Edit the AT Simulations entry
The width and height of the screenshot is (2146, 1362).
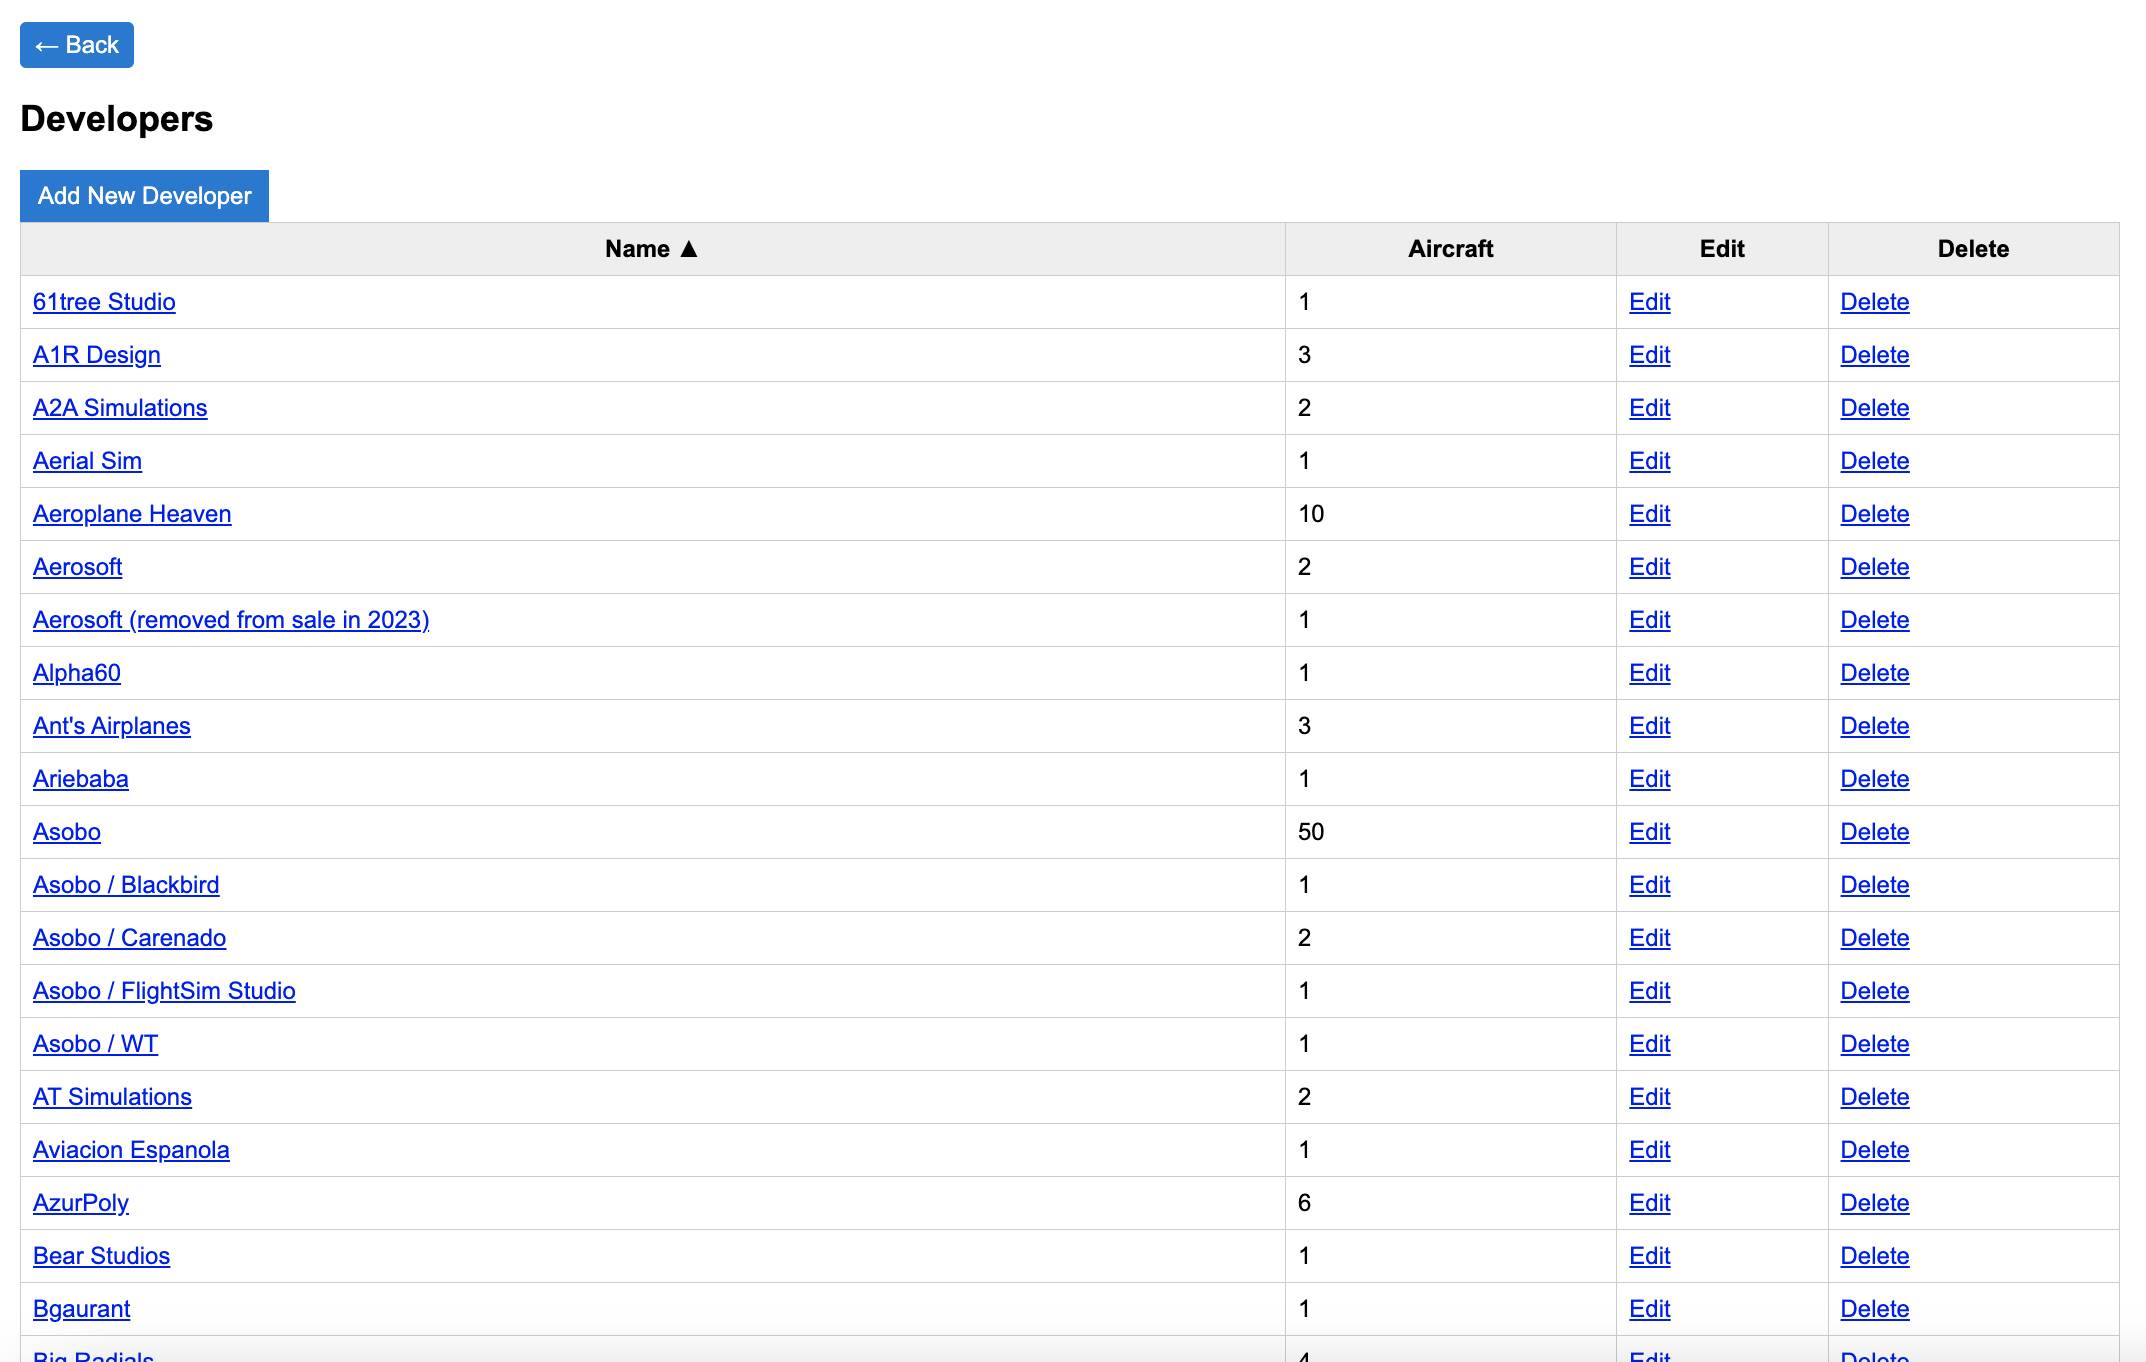tap(1649, 1097)
